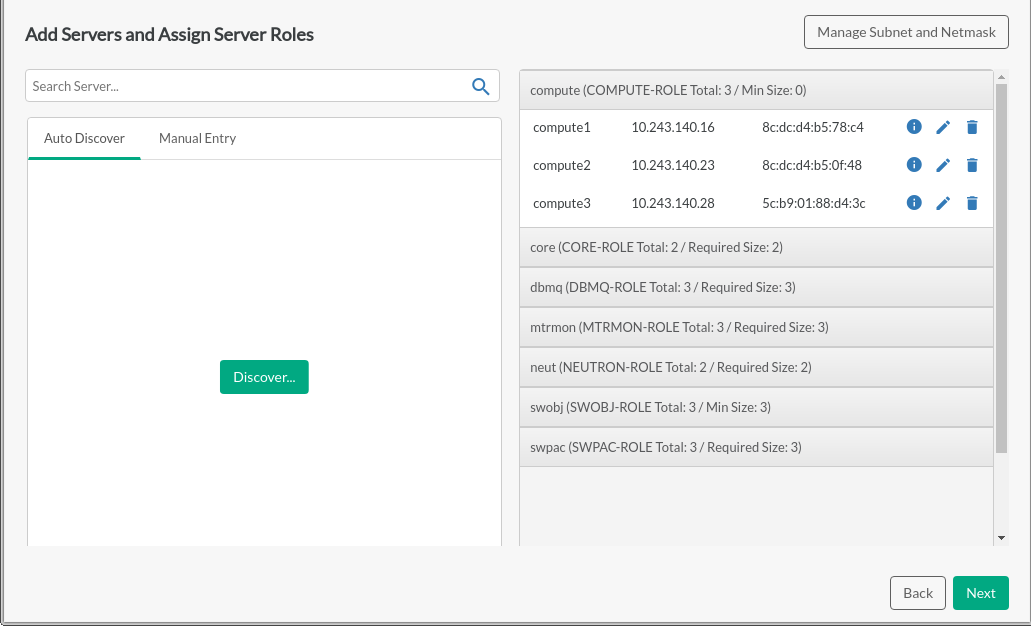Edit the compute3 server entry
Viewport: 1031px width, 626px height.
[x=942, y=203]
